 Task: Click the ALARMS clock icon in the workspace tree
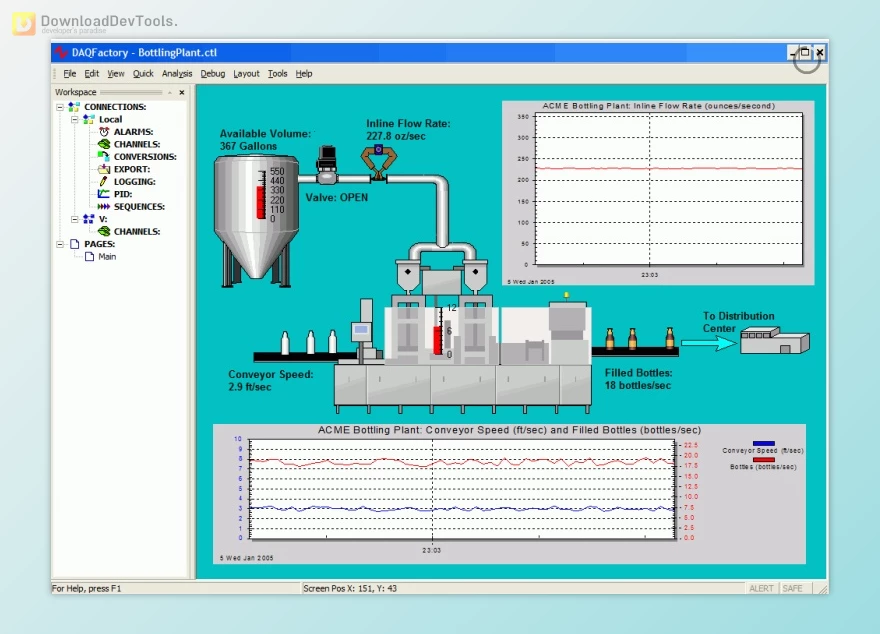click(x=104, y=132)
